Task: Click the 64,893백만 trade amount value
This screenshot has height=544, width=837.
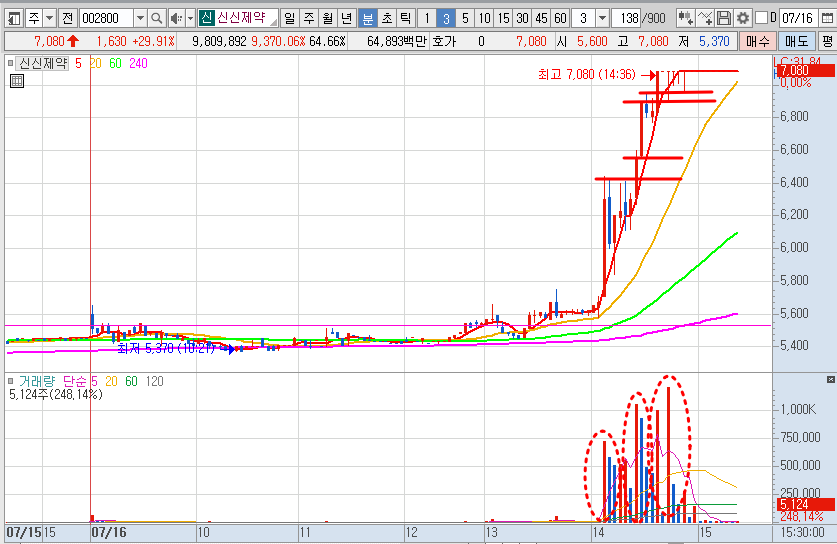Action: pos(397,41)
